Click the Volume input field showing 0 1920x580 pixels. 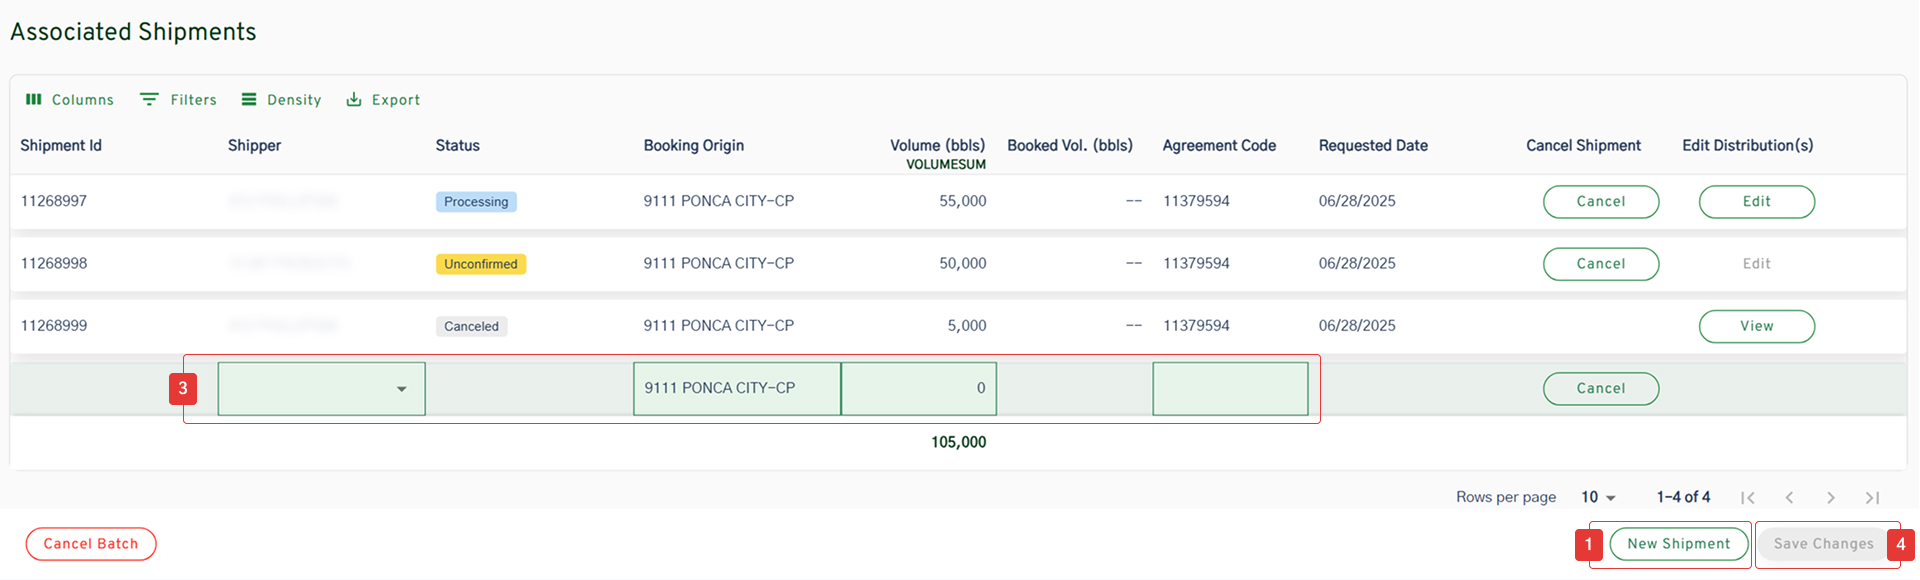[x=918, y=389]
